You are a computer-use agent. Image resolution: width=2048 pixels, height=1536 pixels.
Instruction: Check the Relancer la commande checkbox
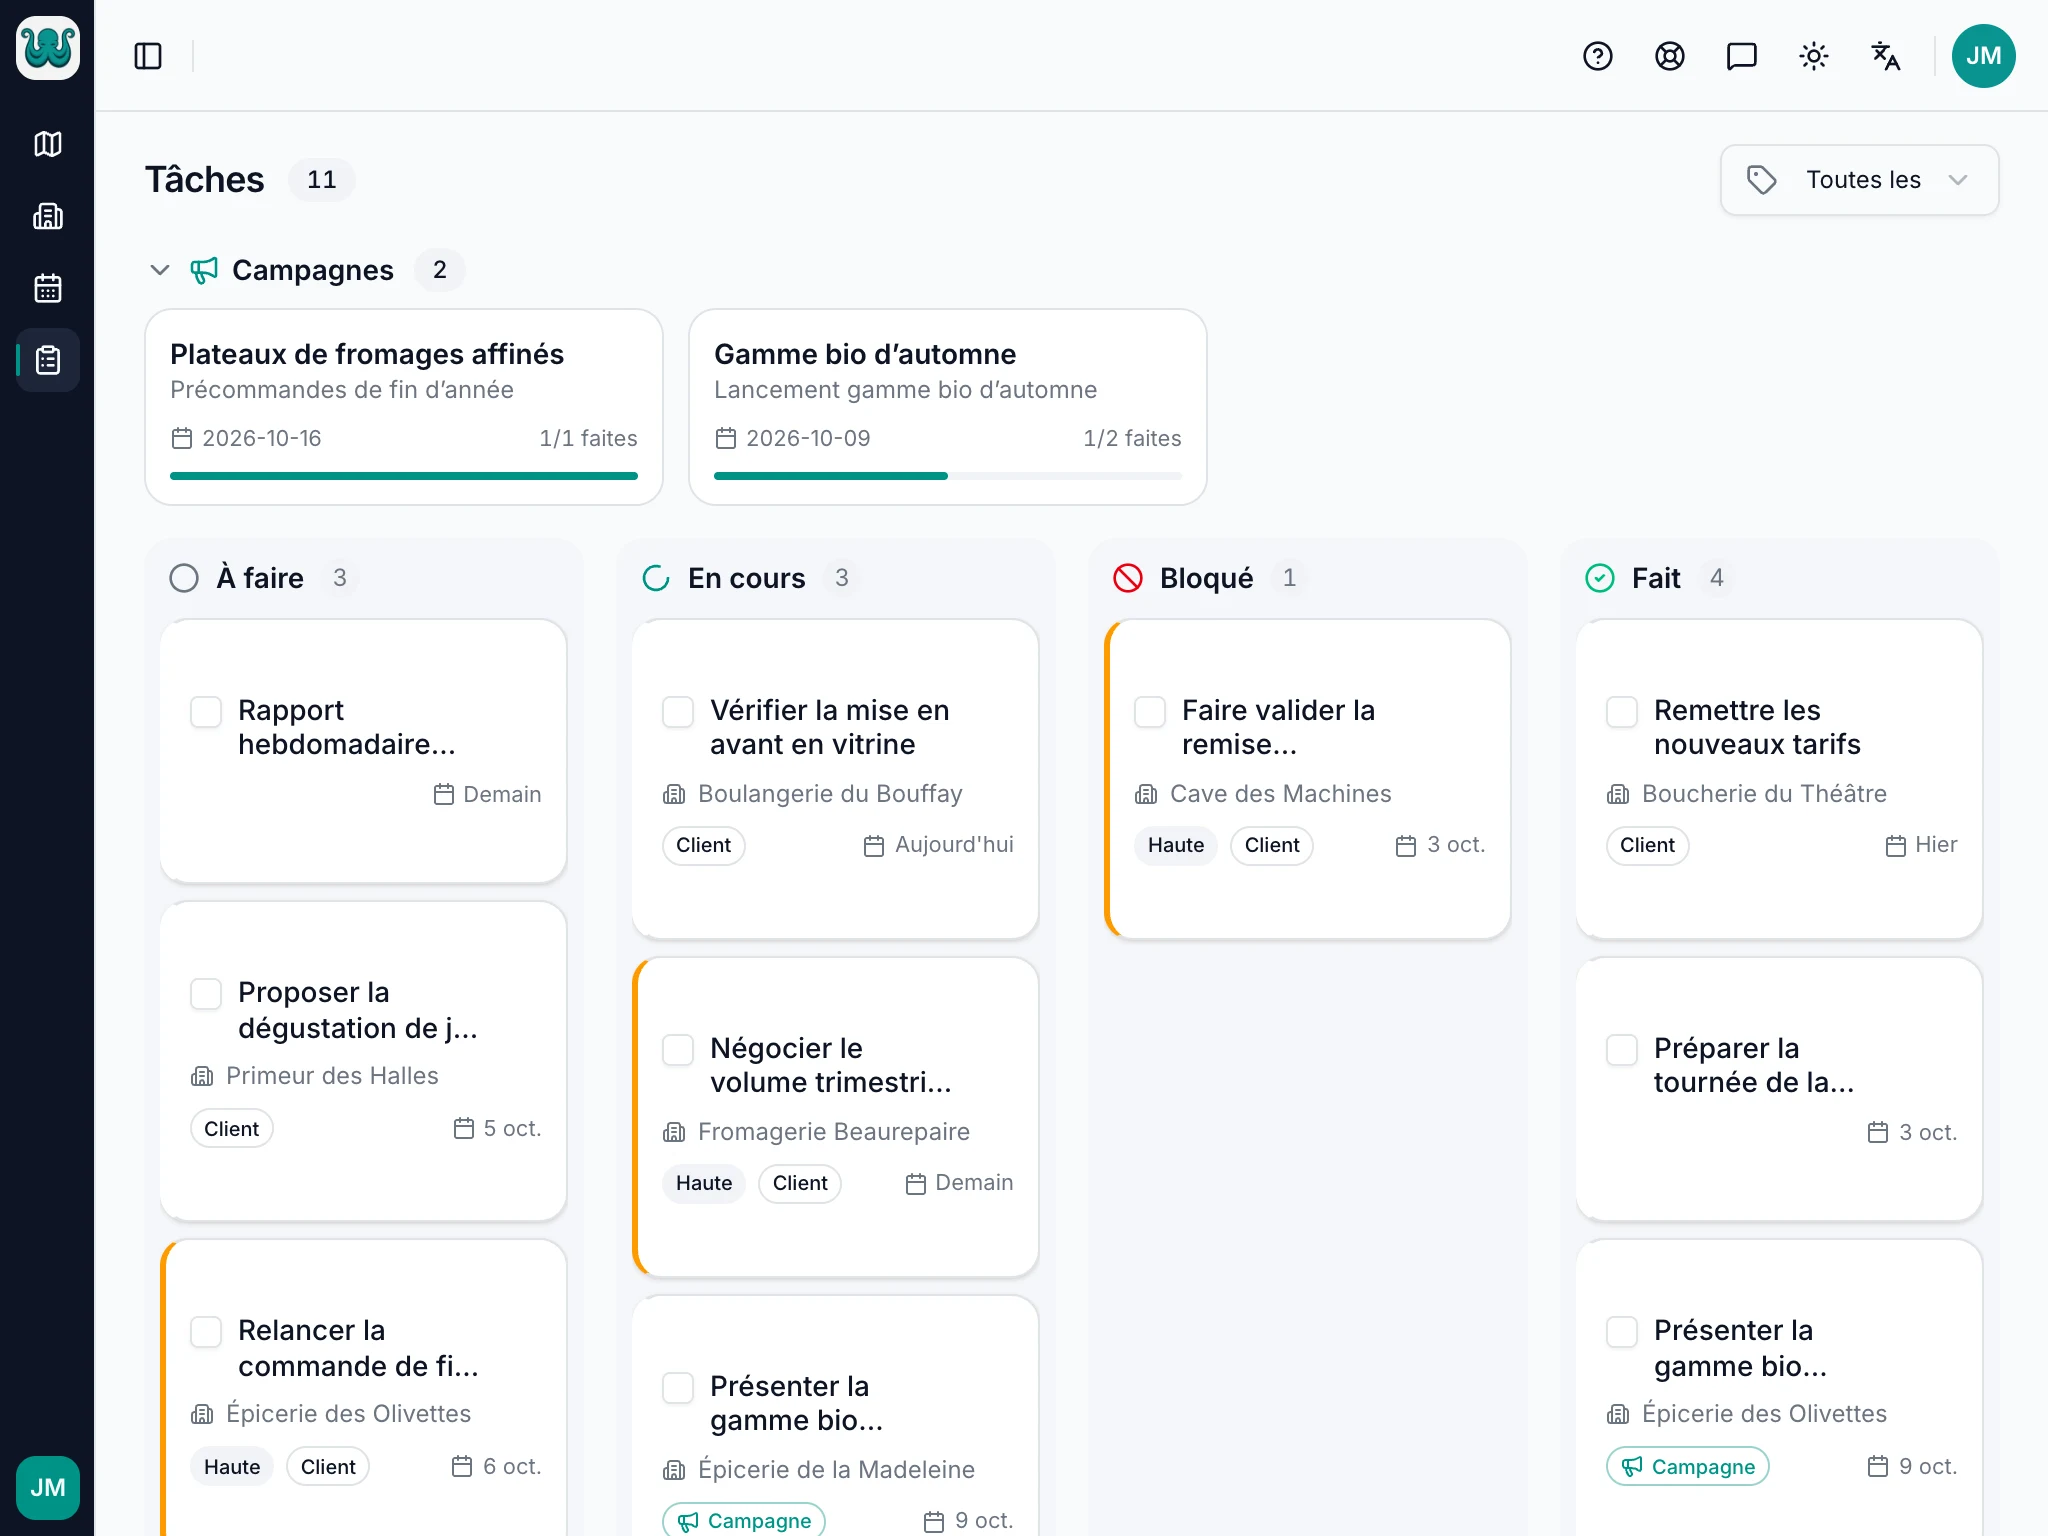[206, 1332]
